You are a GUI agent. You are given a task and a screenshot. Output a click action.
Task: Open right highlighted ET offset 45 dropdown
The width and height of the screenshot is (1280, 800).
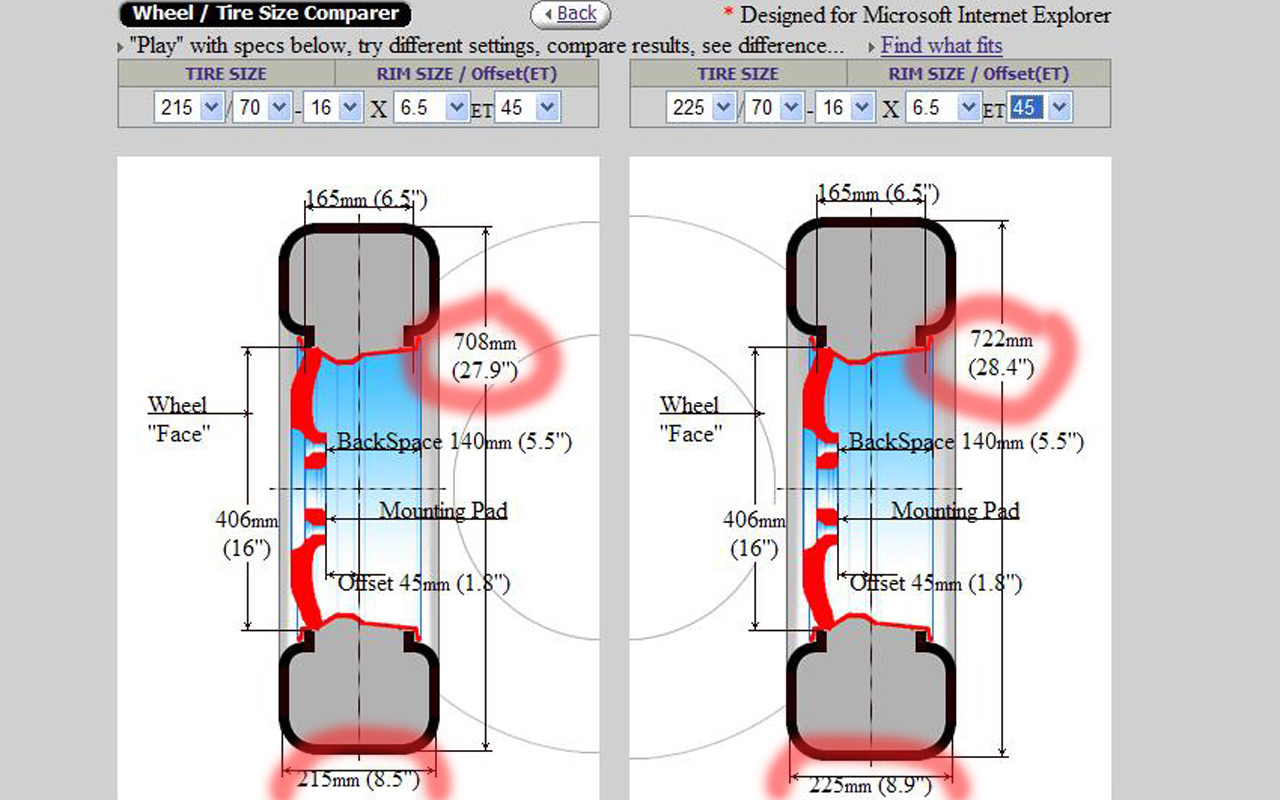coord(1040,108)
